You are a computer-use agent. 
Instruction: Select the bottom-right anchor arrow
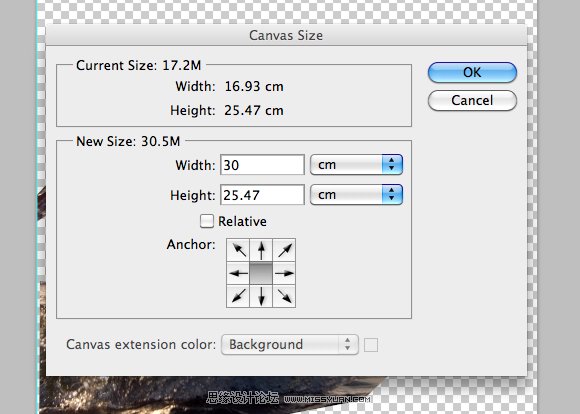(x=284, y=296)
